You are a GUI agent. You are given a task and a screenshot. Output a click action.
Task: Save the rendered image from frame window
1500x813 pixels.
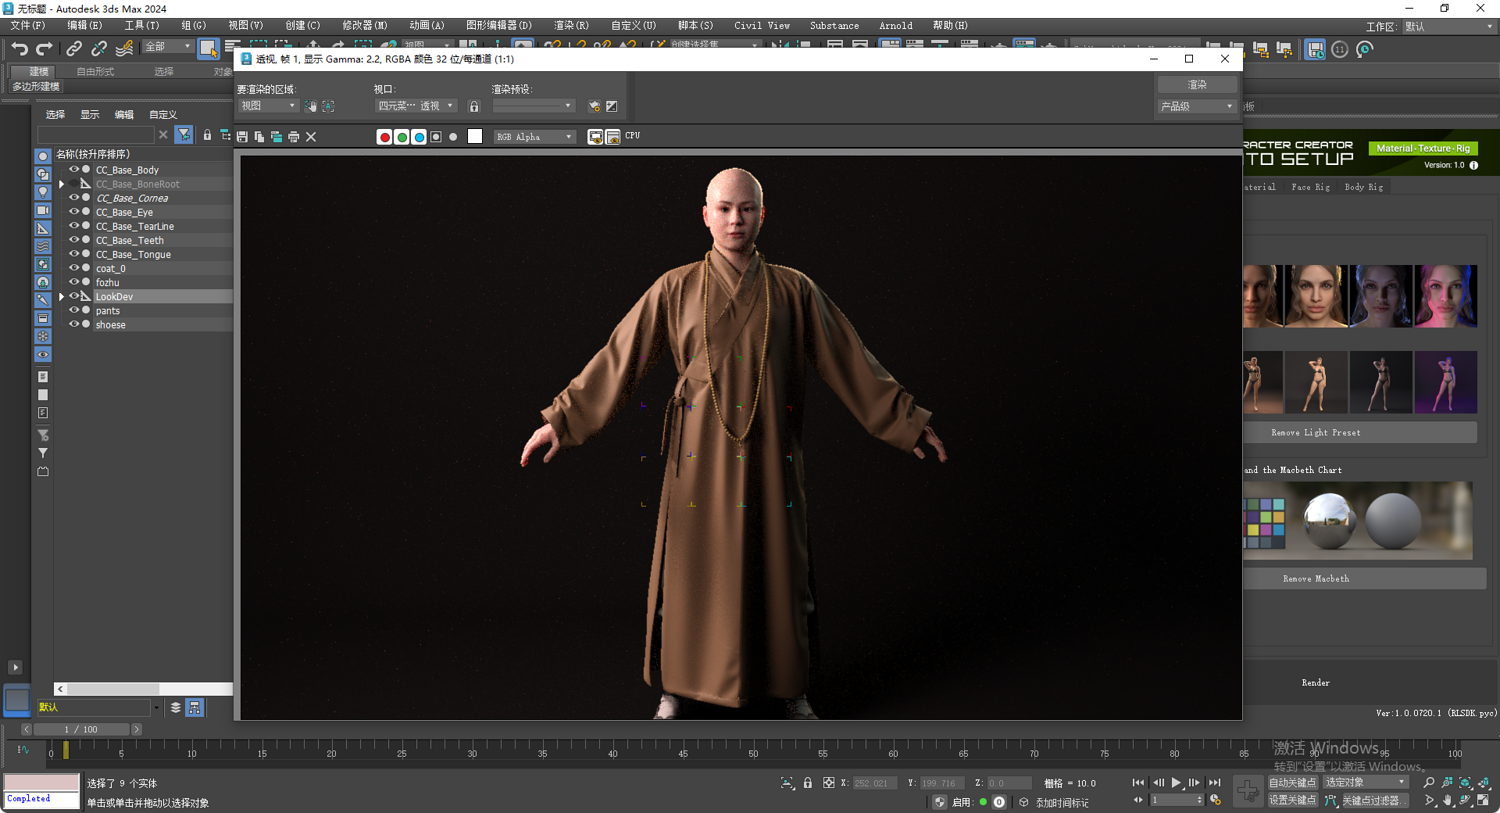tap(242, 137)
